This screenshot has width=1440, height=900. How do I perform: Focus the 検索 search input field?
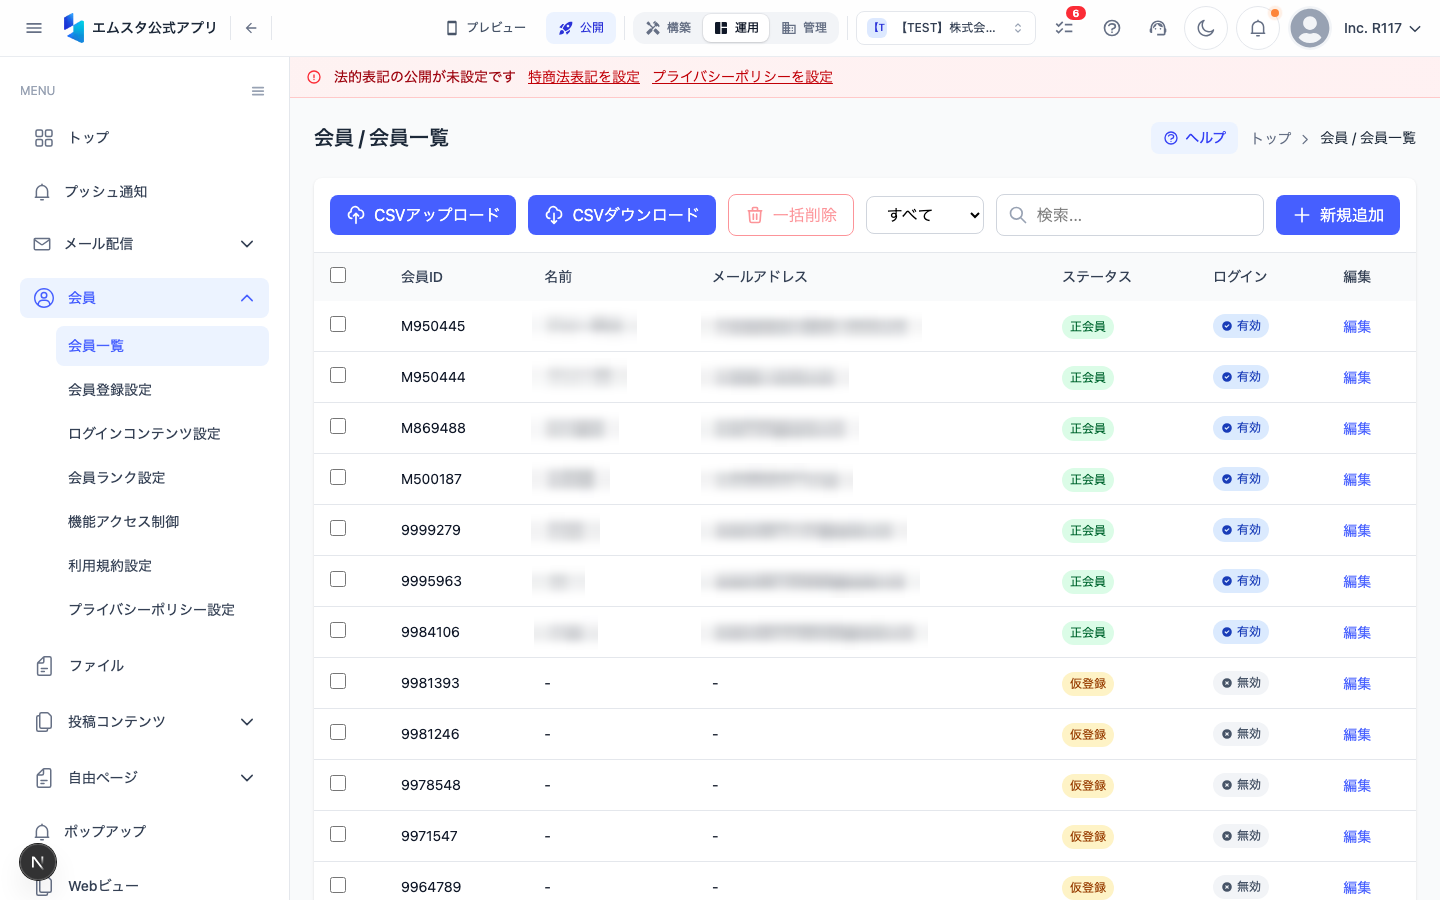pyautogui.click(x=1130, y=215)
